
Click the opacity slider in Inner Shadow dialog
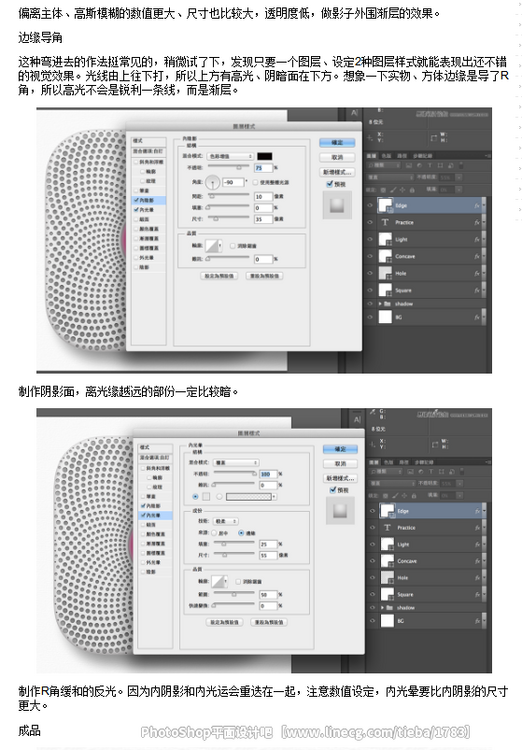(228, 167)
